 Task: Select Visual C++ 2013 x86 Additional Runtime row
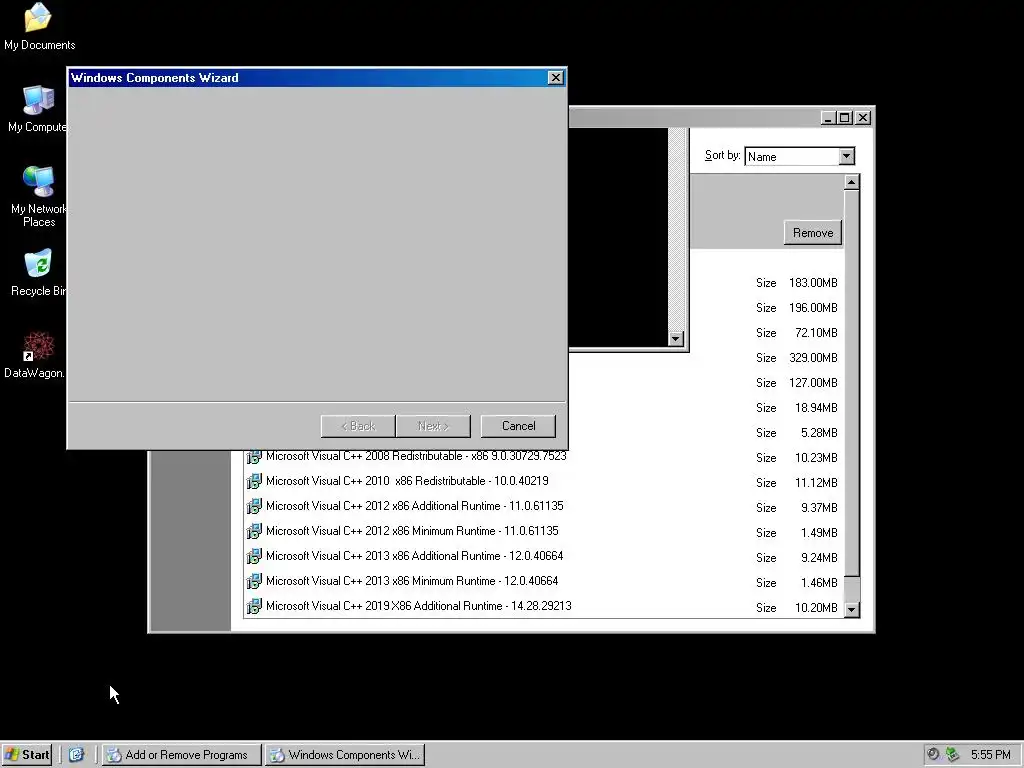tap(544, 556)
